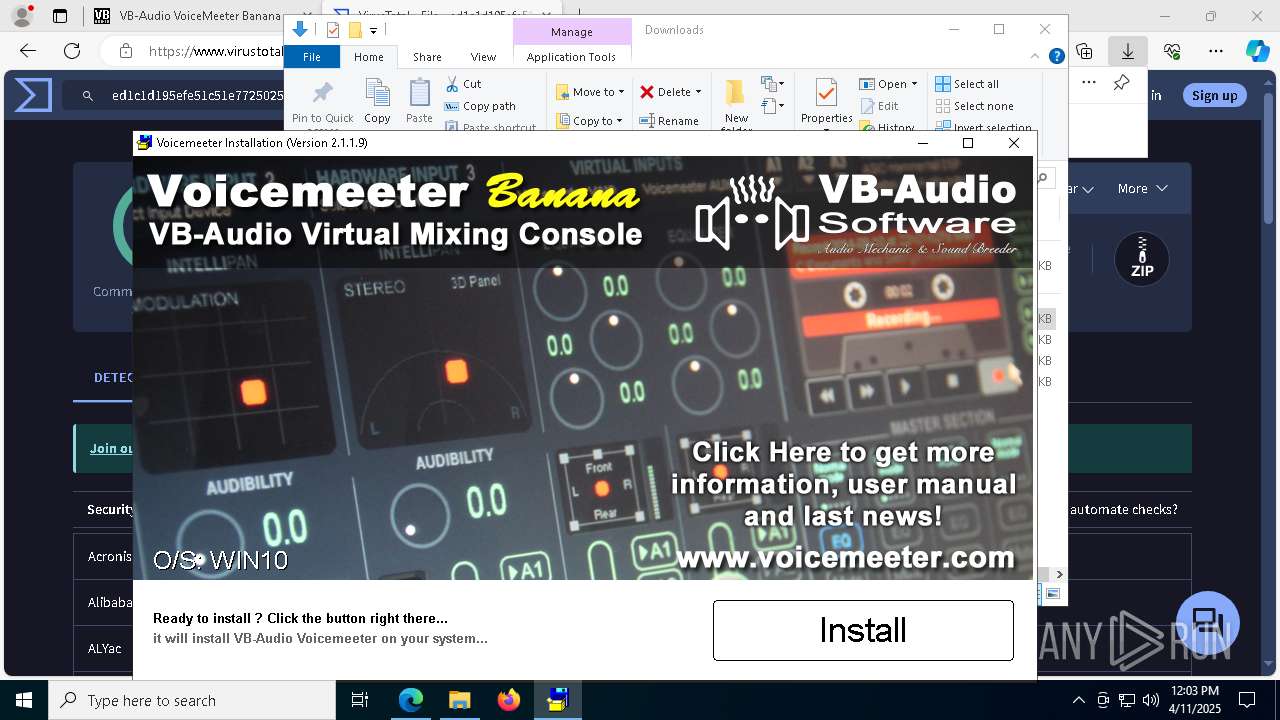Expand the VirusTotal More dropdown
This screenshot has width=1280, height=720.
(1142, 188)
